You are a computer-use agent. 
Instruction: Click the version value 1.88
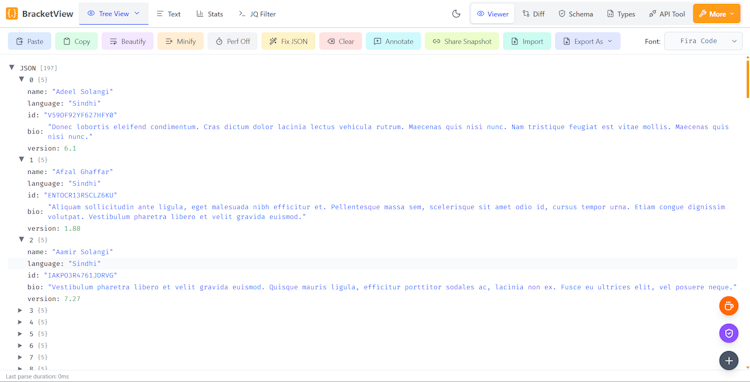click(x=72, y=229)
